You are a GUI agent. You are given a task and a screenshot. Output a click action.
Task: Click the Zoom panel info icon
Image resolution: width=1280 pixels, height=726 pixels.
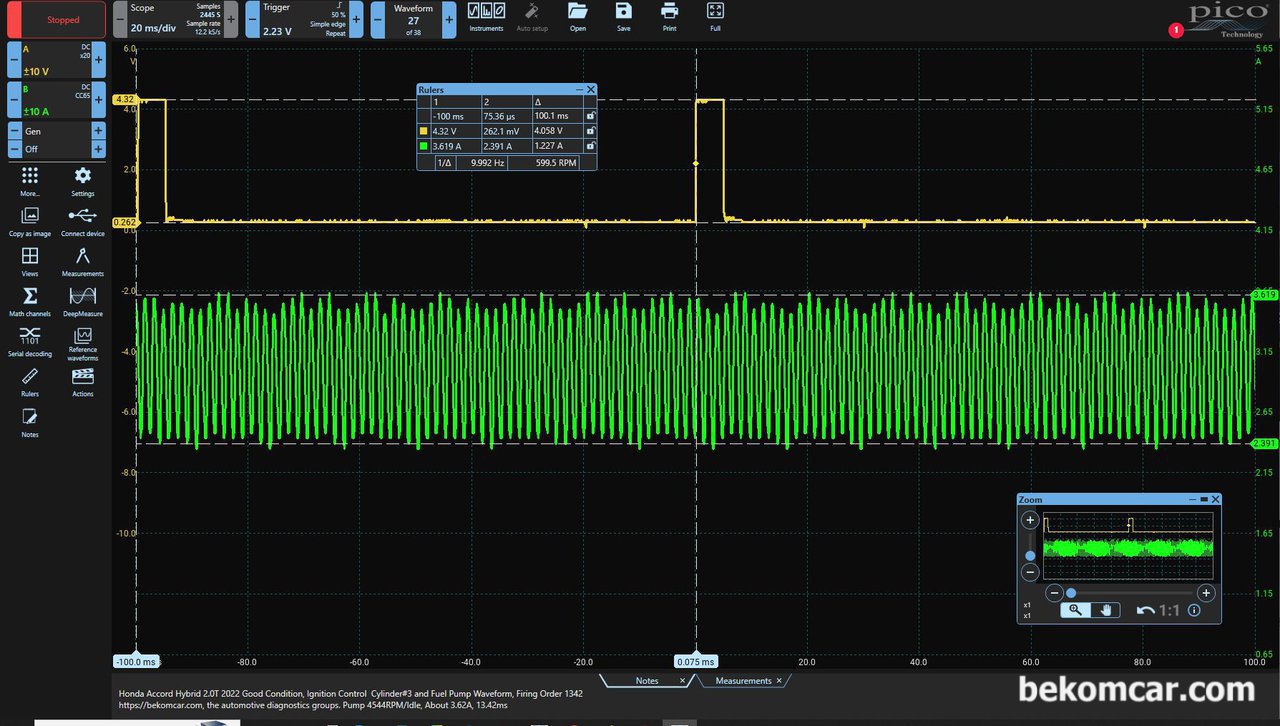[1194, 610]
